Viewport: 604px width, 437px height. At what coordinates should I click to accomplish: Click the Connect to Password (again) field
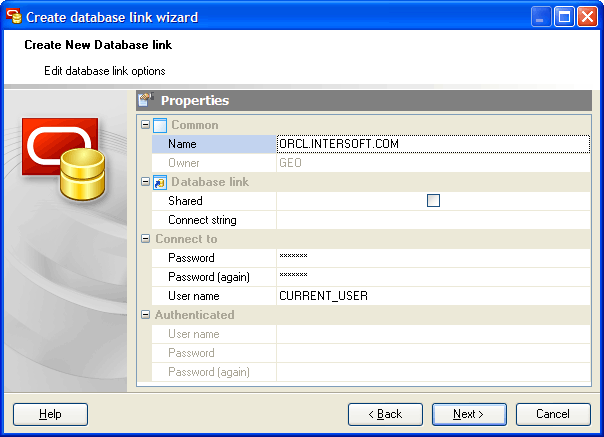click(x=433, y=277)
